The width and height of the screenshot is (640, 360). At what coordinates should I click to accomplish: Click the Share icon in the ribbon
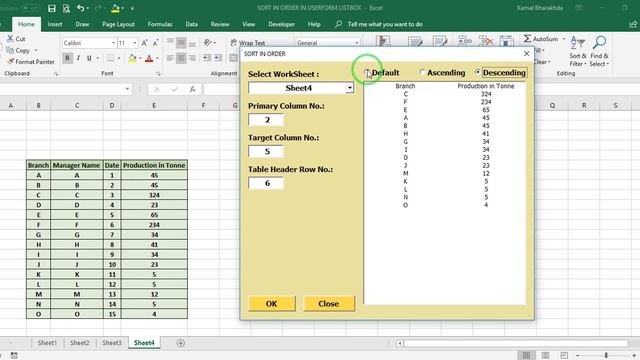tap(633, 24)
